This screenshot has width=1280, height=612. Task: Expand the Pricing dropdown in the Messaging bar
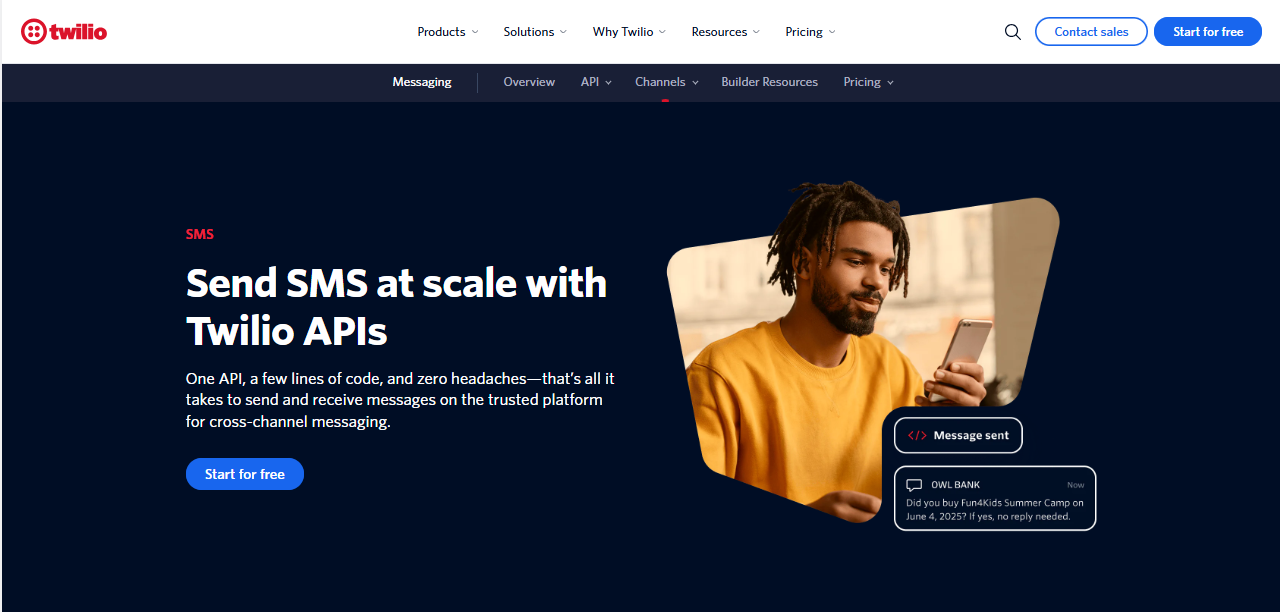tap(867, 82)
